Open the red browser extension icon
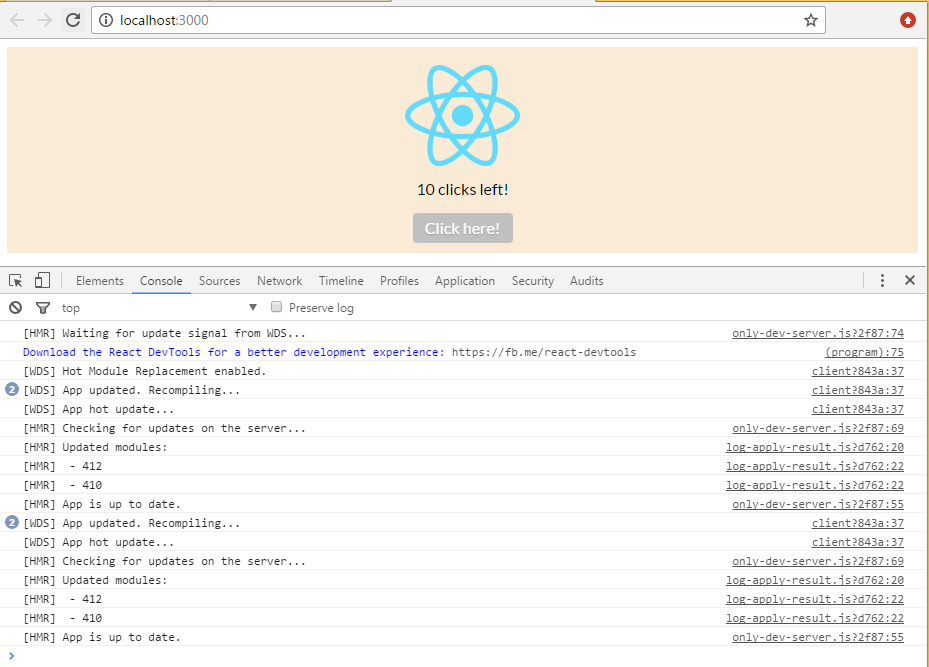 908,20
